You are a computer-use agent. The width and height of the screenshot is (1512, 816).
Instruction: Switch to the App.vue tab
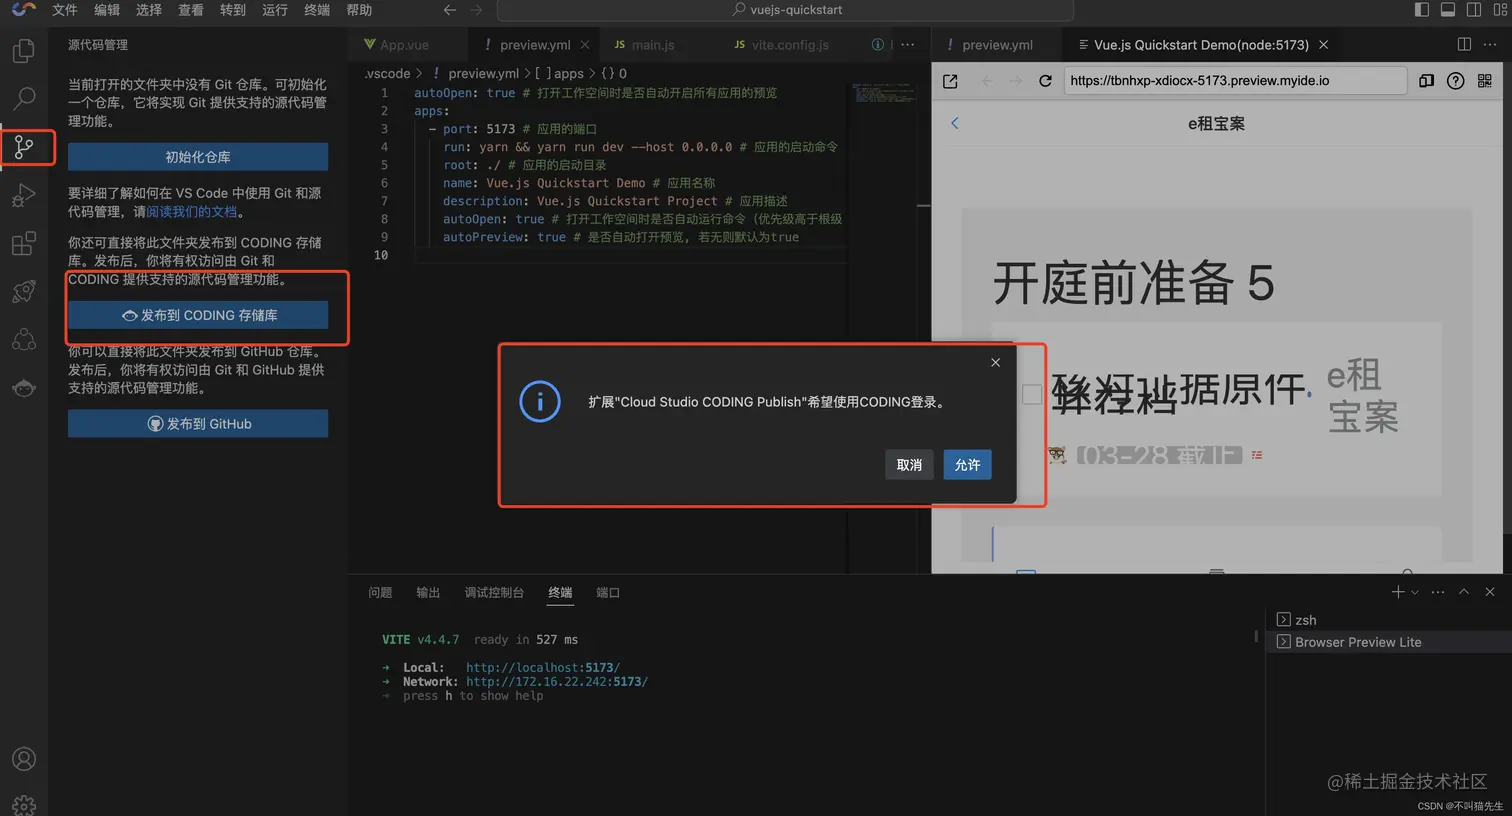tap(405, 45)
